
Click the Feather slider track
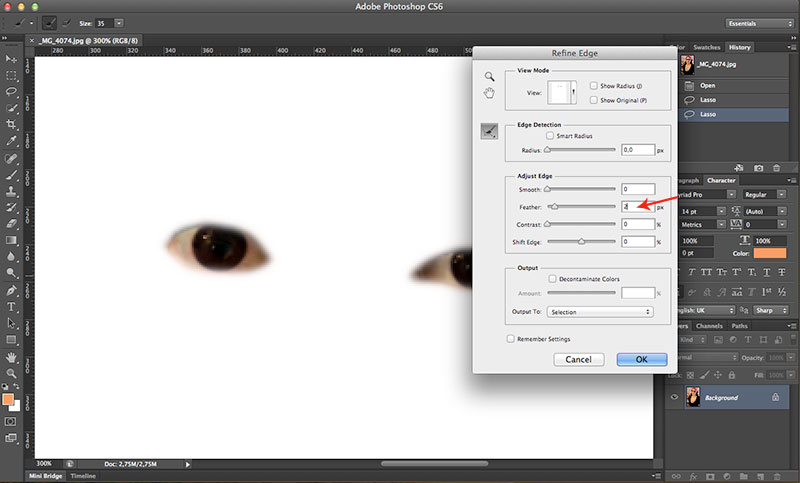click(x=580, y=206)
